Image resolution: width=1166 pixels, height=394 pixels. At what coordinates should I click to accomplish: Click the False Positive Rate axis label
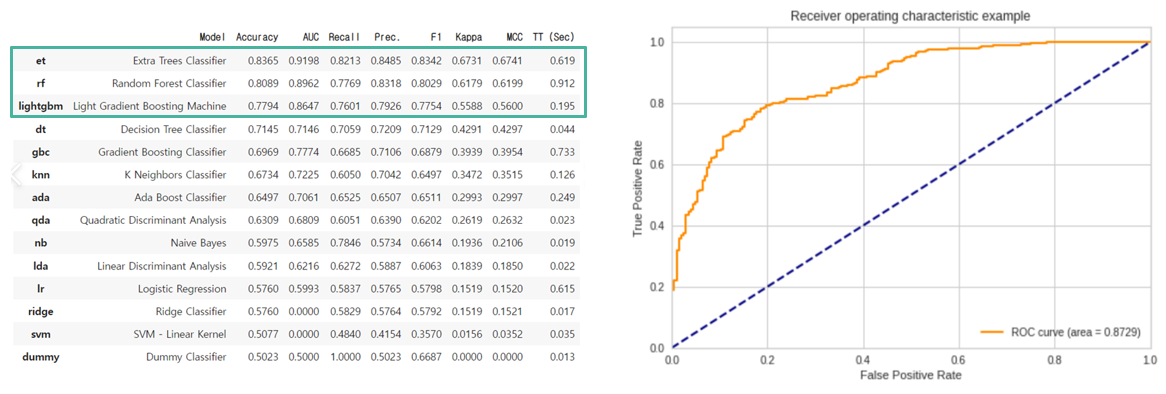click(x=910, y=375)
